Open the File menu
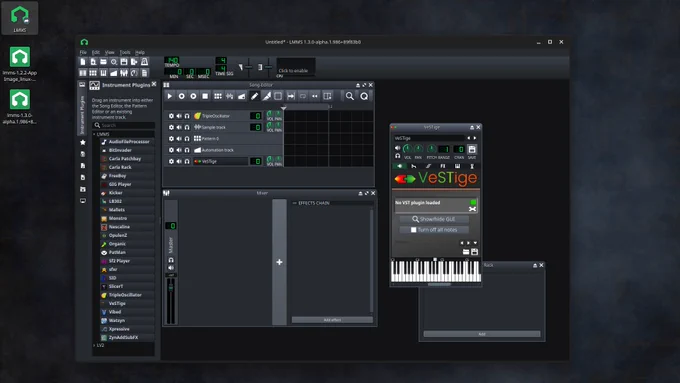The height and width of the screenshot is (383, 680). tap(83, 52)
